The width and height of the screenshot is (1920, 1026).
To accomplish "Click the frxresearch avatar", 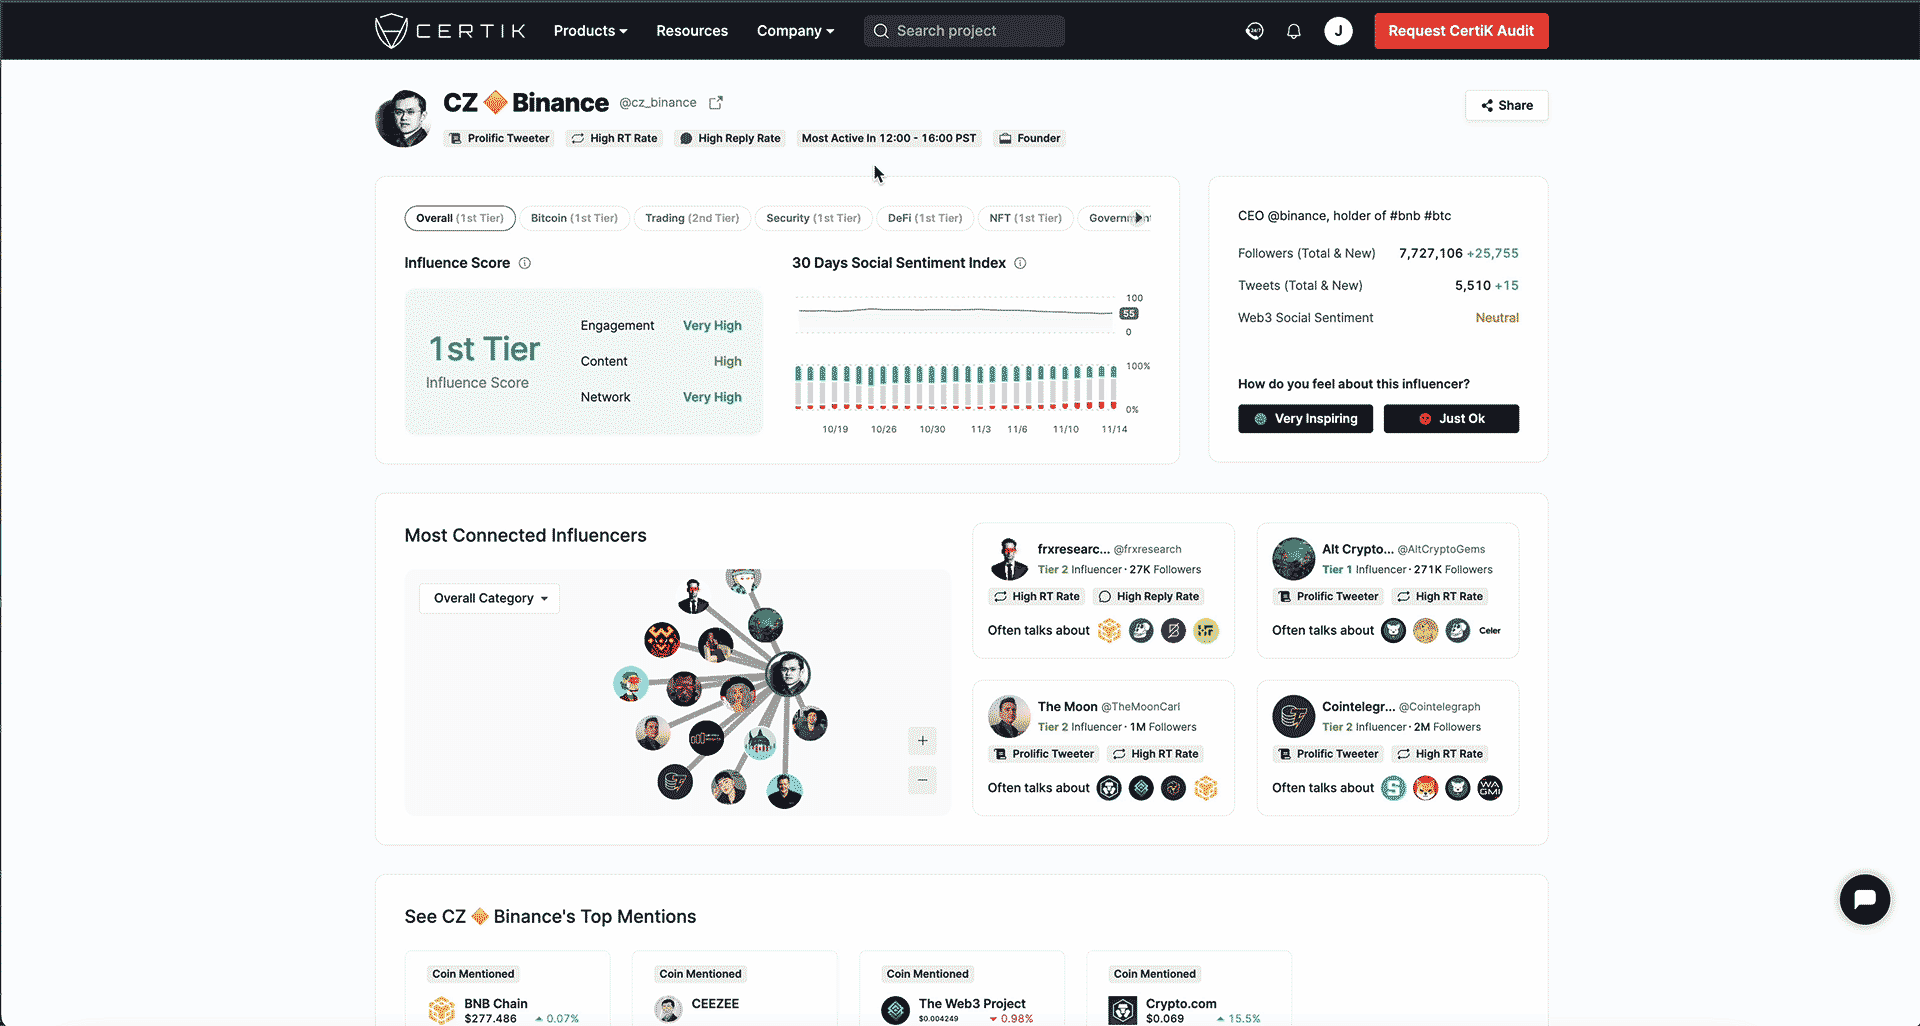I will (x=1009, y=559).
